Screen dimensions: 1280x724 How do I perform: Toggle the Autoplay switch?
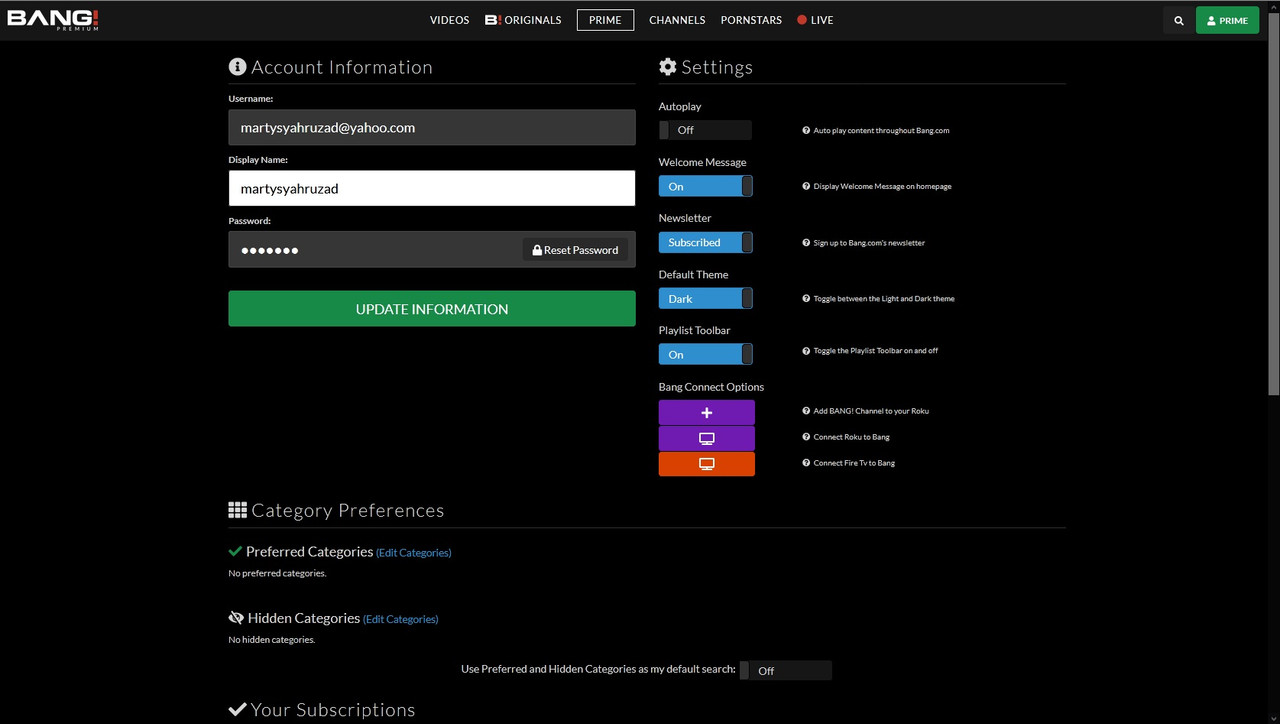coord(706,130)
